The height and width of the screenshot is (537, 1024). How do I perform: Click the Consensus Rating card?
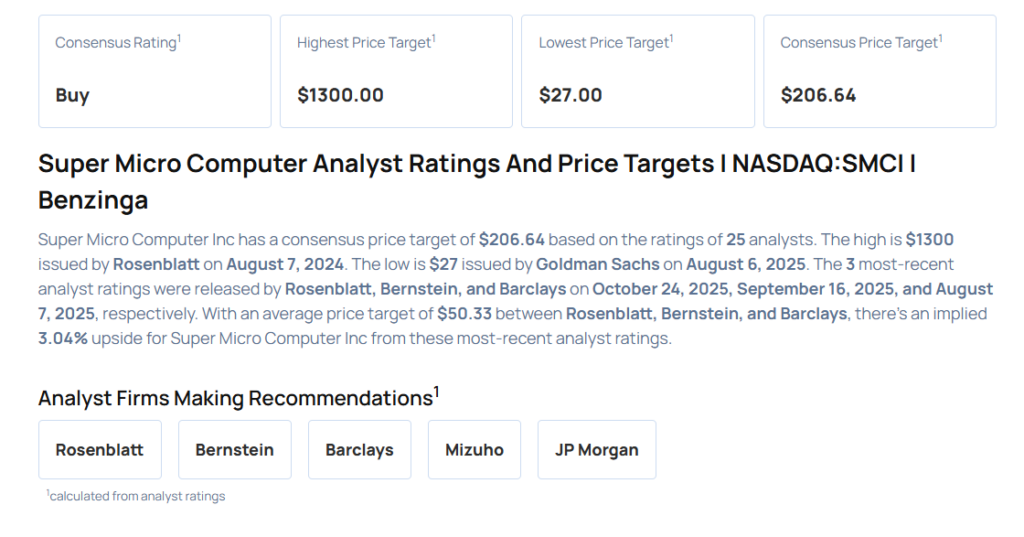[154, 70]
